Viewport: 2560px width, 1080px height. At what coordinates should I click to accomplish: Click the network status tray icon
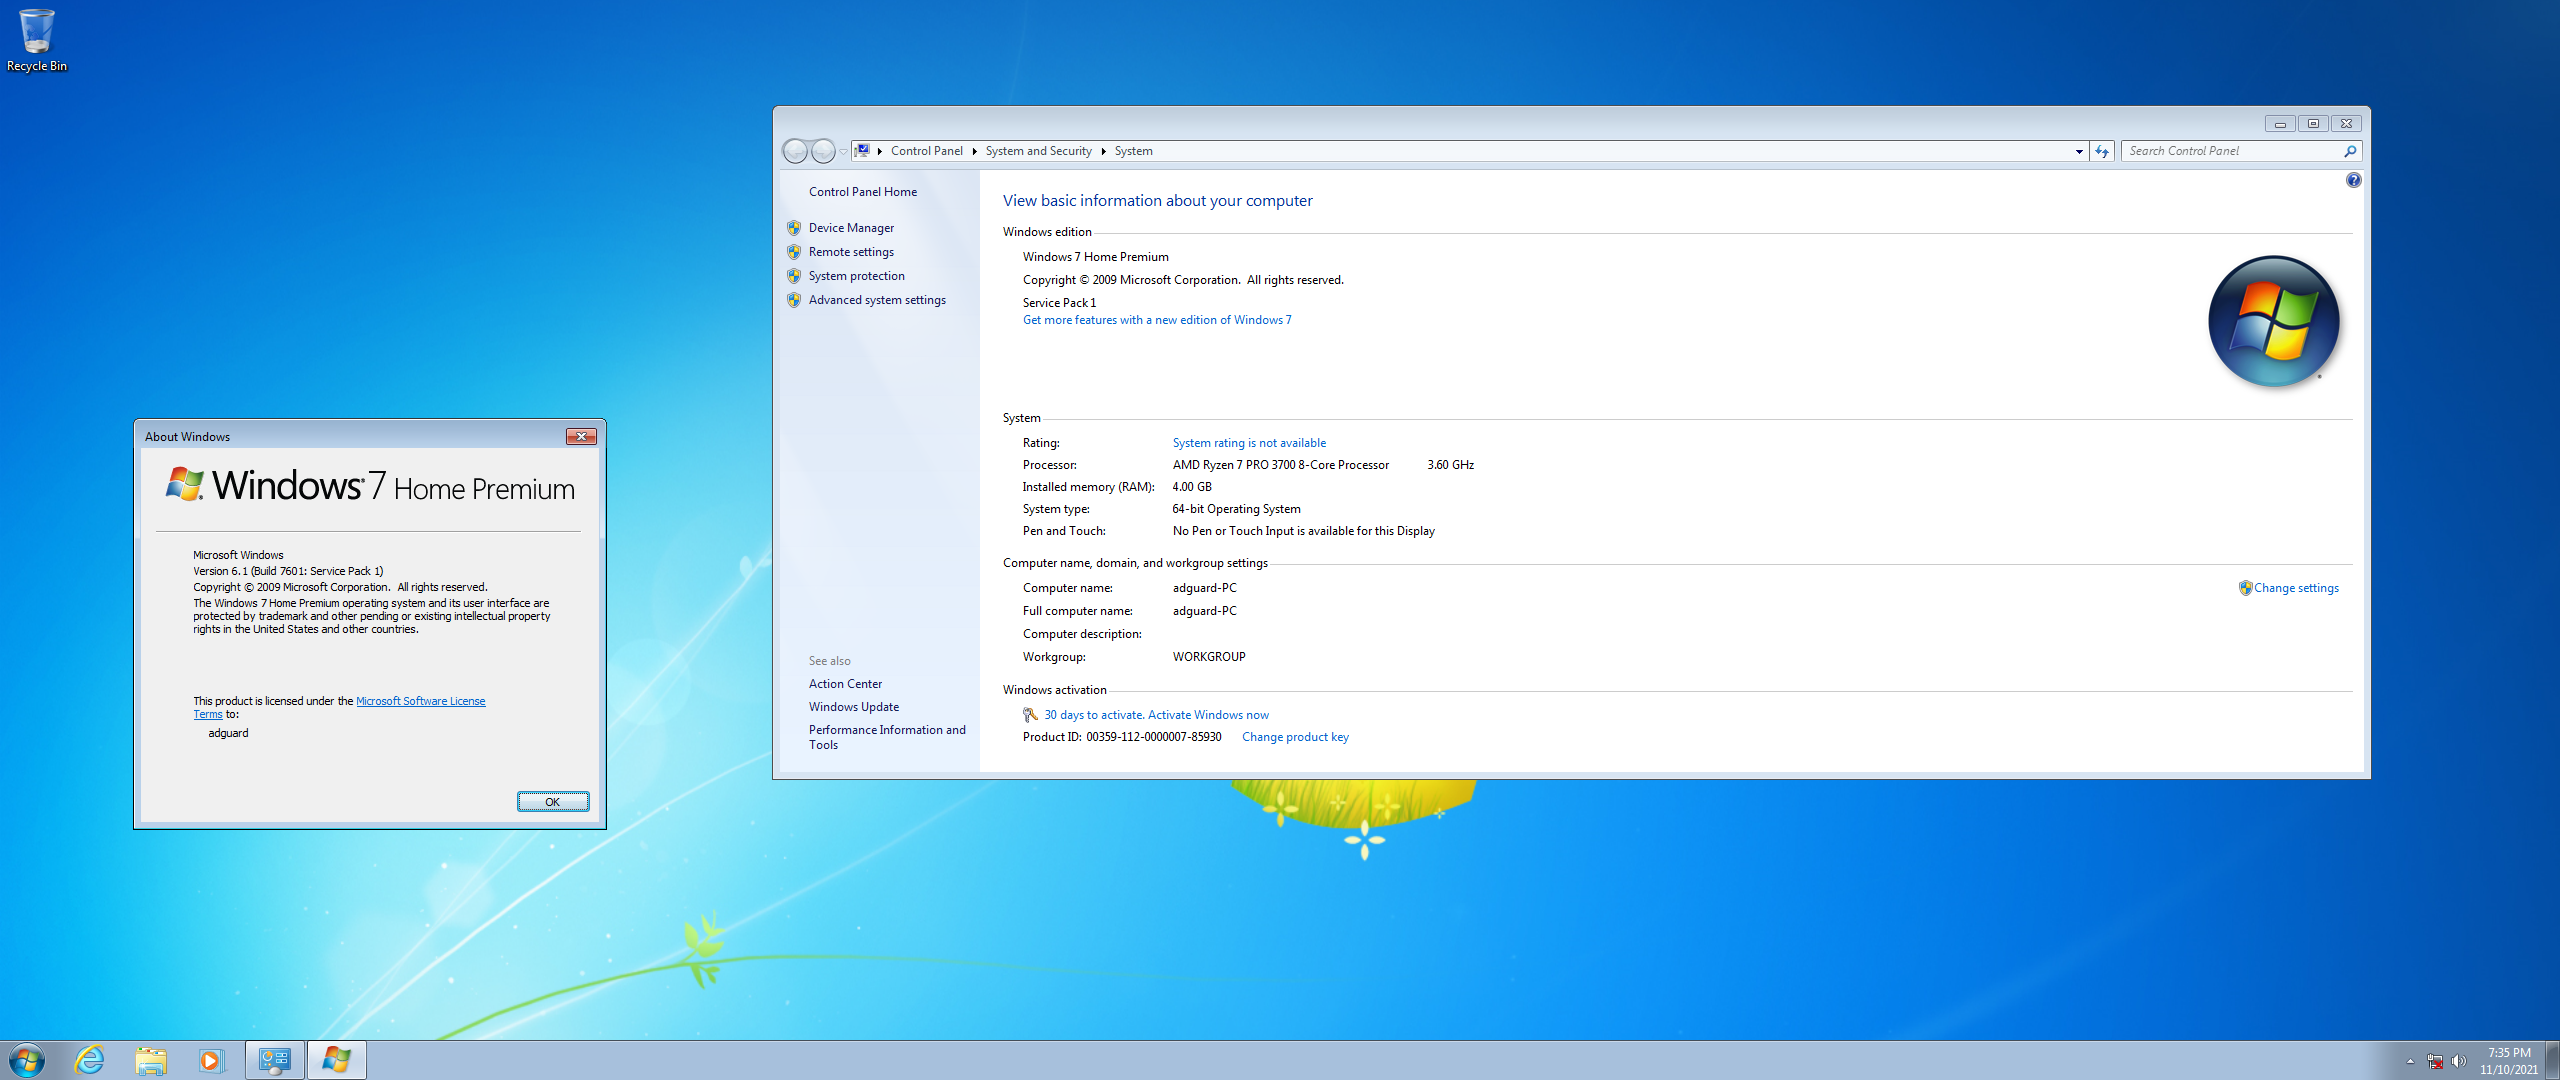[x=2435, y=1061]
